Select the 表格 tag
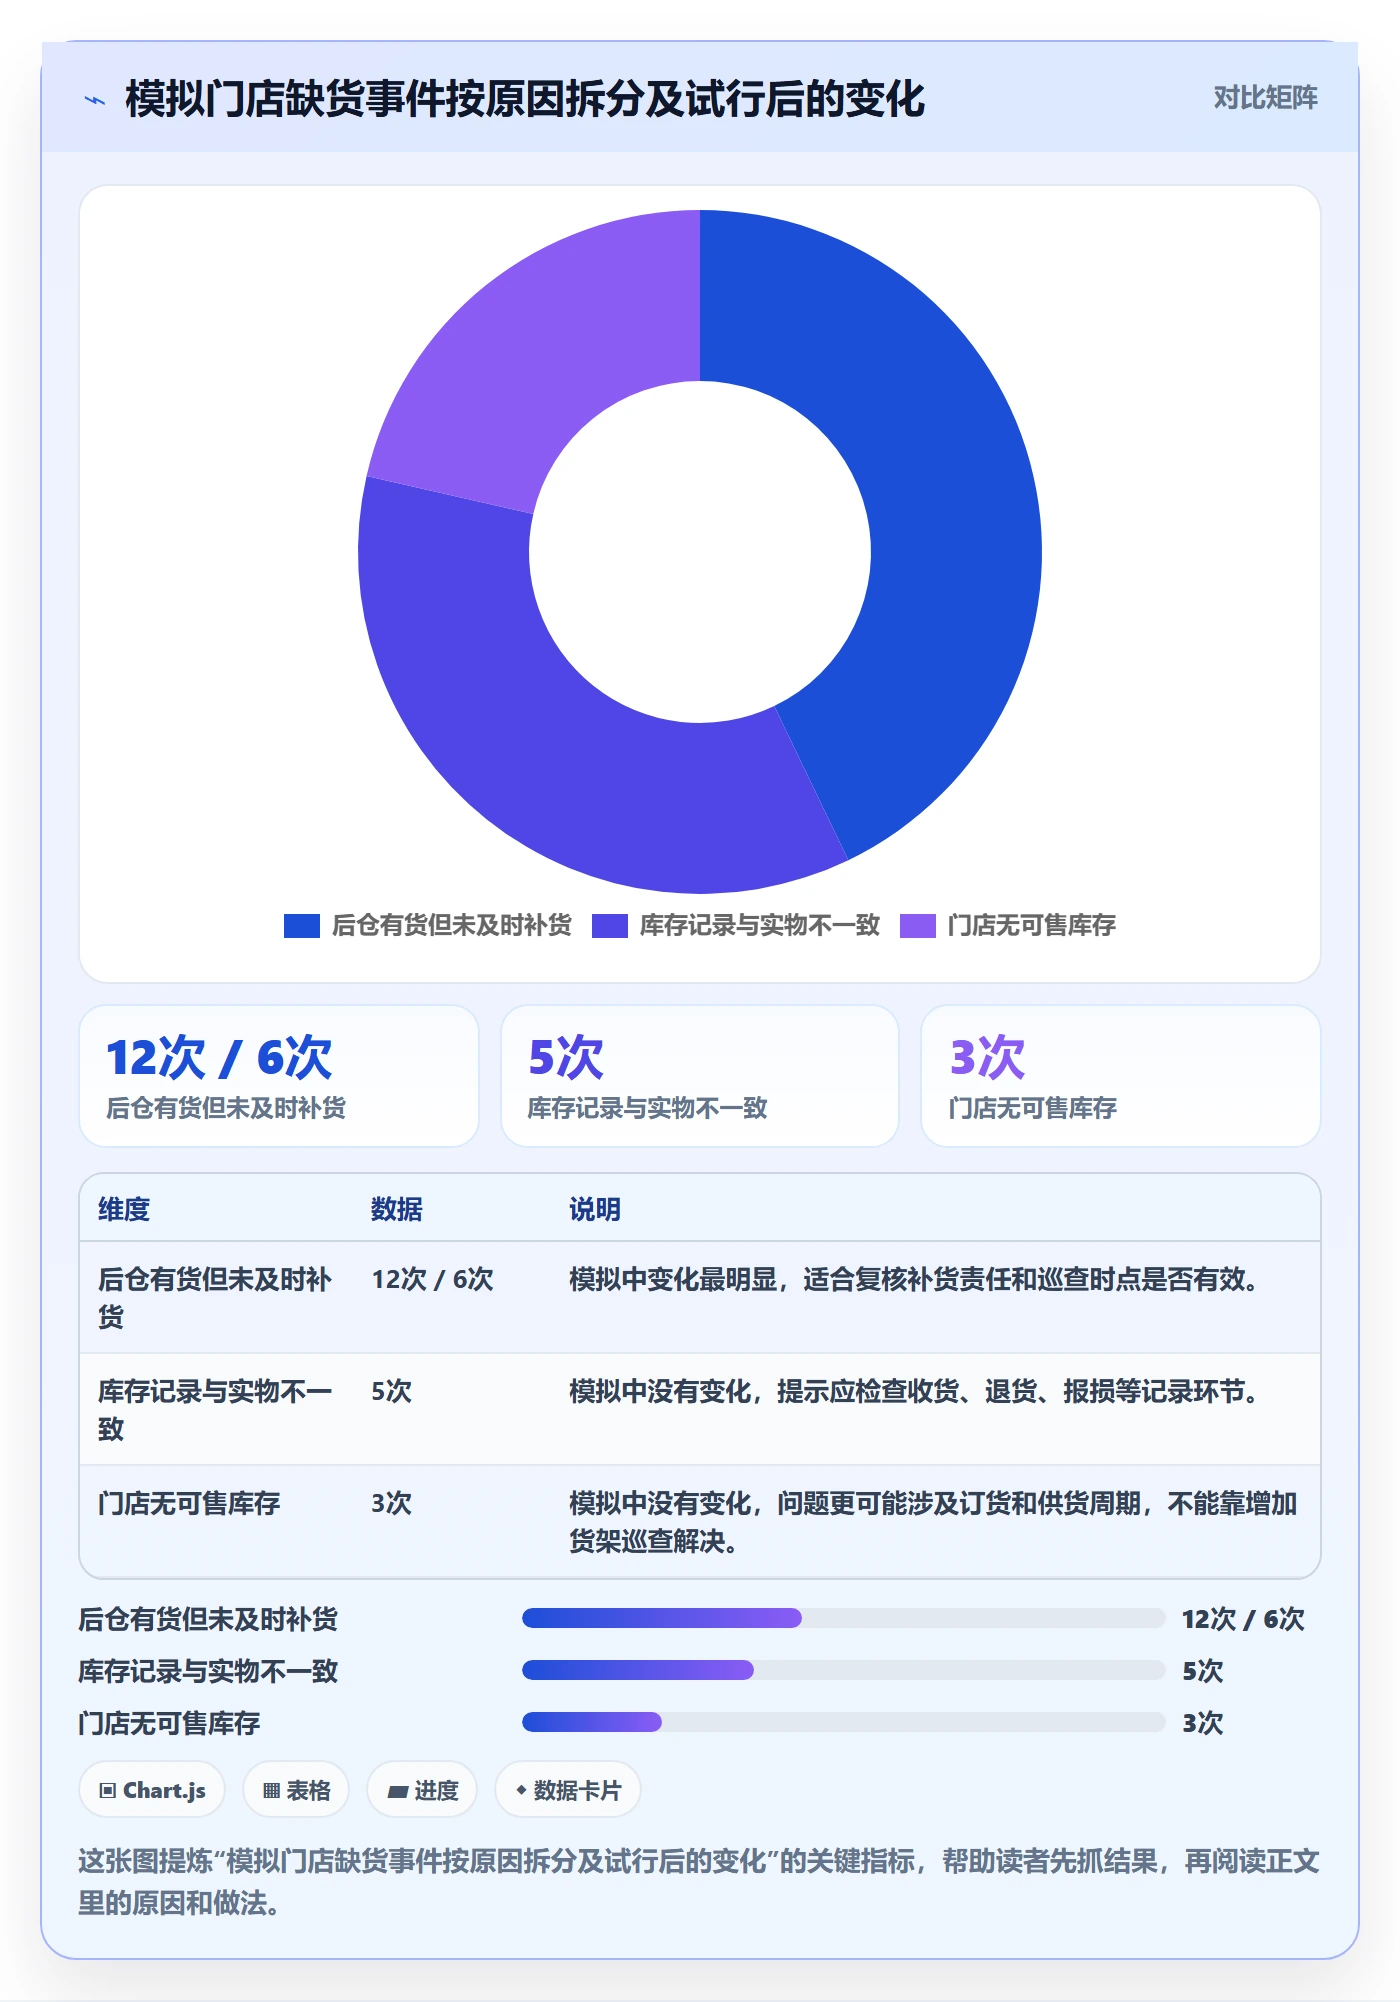Viewport: 1400px width, 2002px height. pos(296,1790)
